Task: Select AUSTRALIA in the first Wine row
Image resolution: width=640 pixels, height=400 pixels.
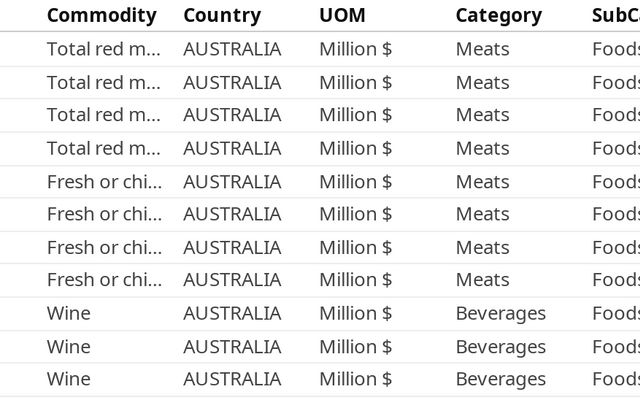Action: (232, 313)
